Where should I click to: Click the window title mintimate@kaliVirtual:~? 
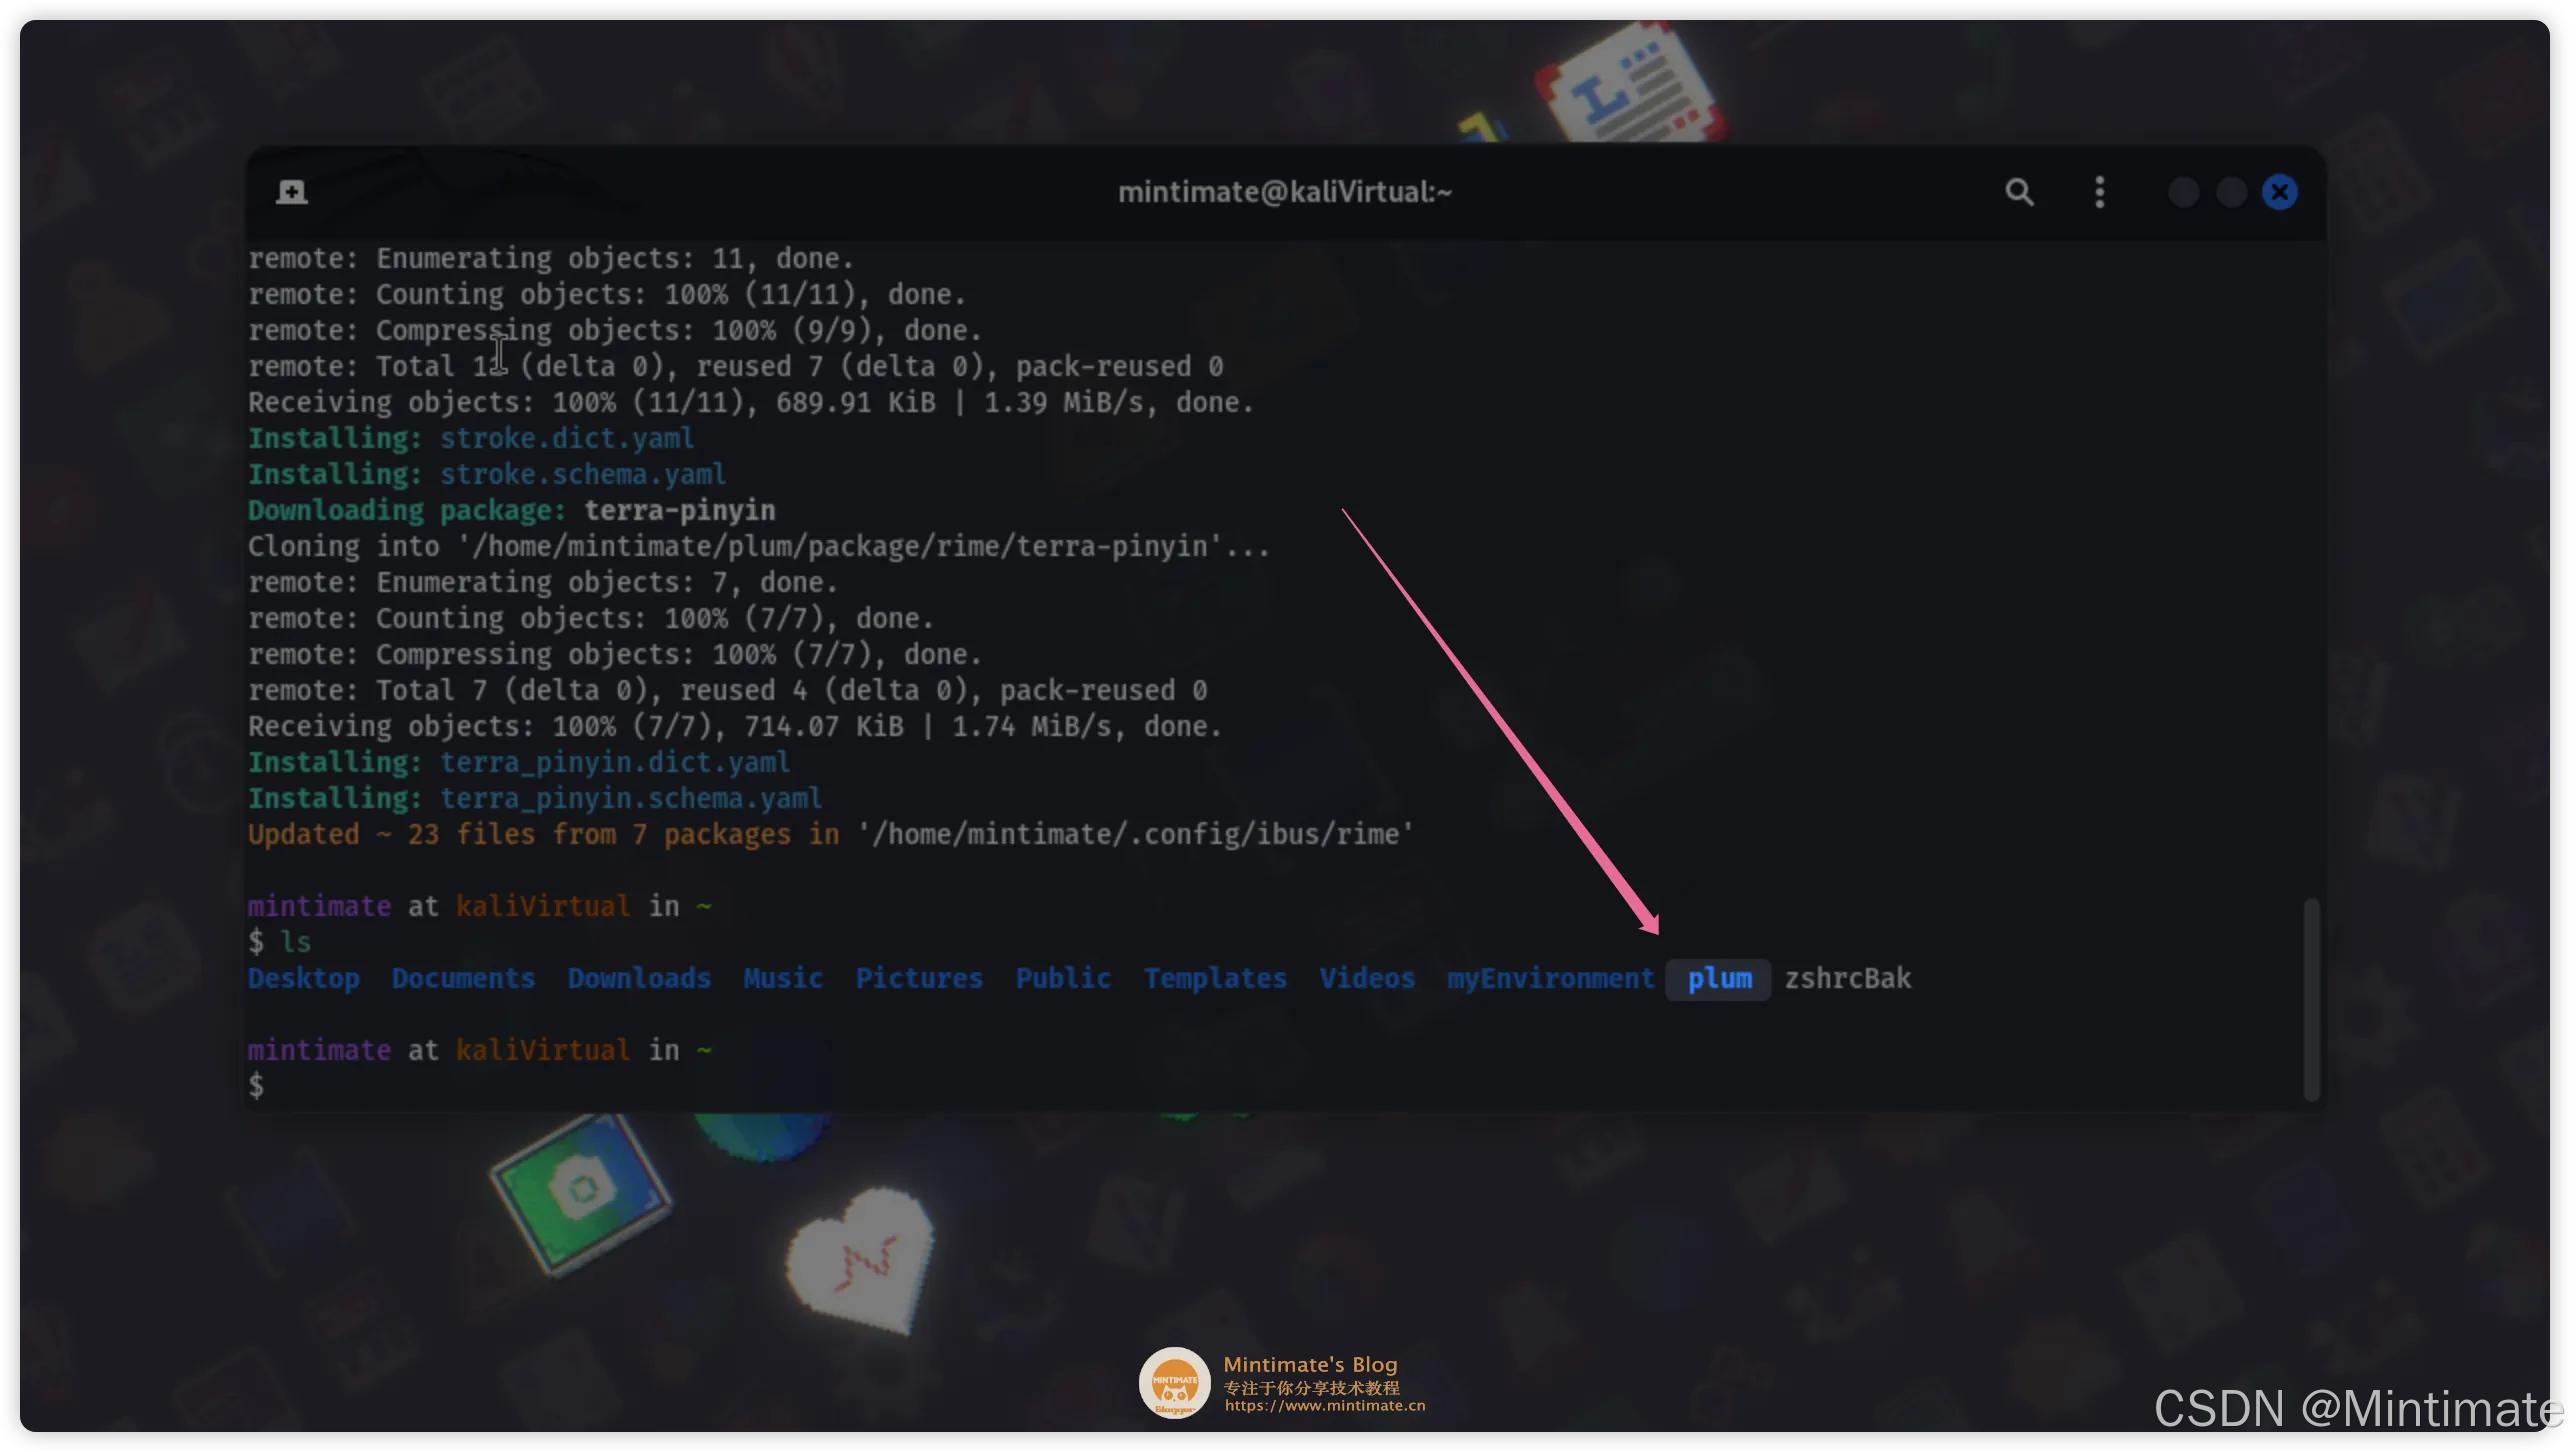coord(1284,192)
